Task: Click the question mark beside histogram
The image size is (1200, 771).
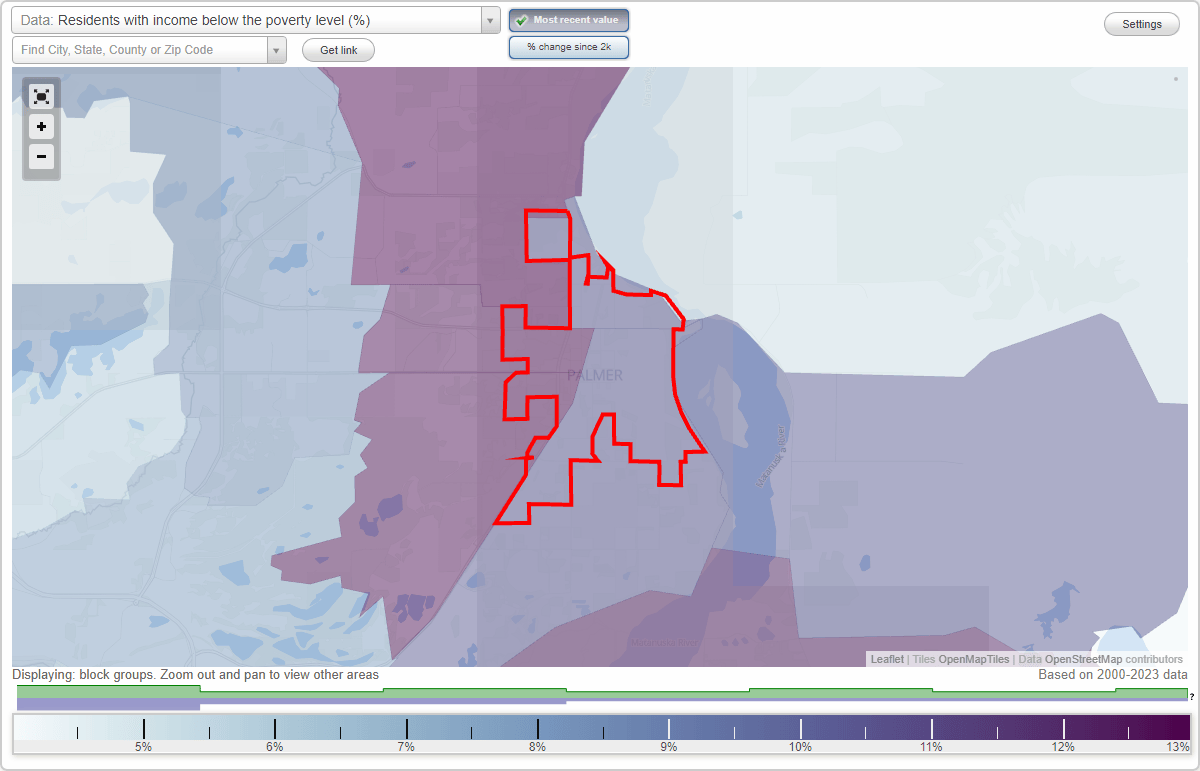Action: click(1192, 696)
